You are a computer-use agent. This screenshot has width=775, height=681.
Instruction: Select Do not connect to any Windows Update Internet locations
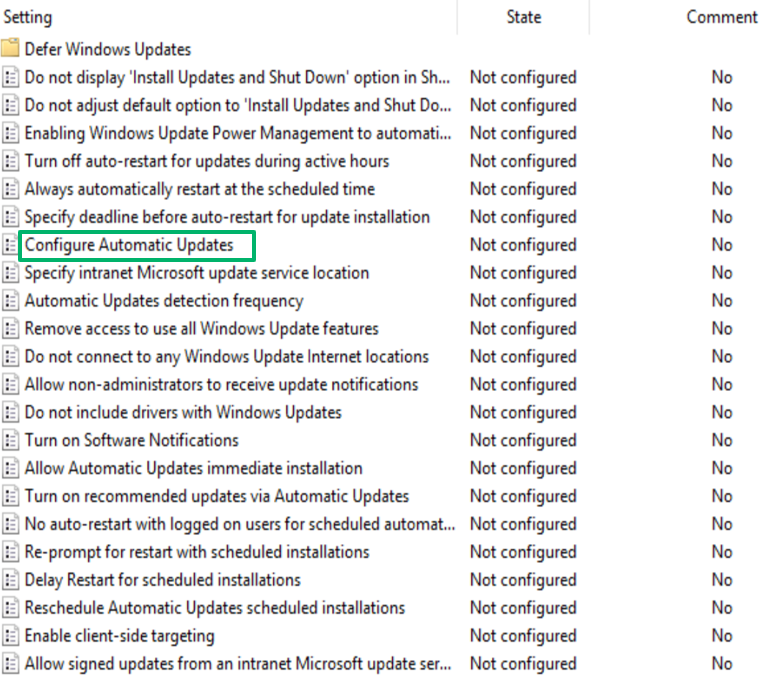click(x=226, y=357)
